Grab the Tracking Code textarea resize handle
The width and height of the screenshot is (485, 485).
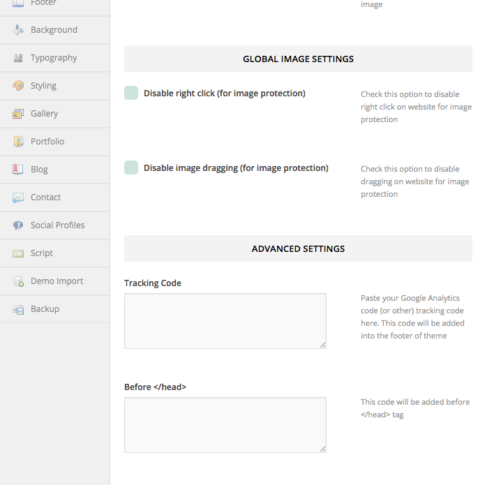(x=322, y=345)
